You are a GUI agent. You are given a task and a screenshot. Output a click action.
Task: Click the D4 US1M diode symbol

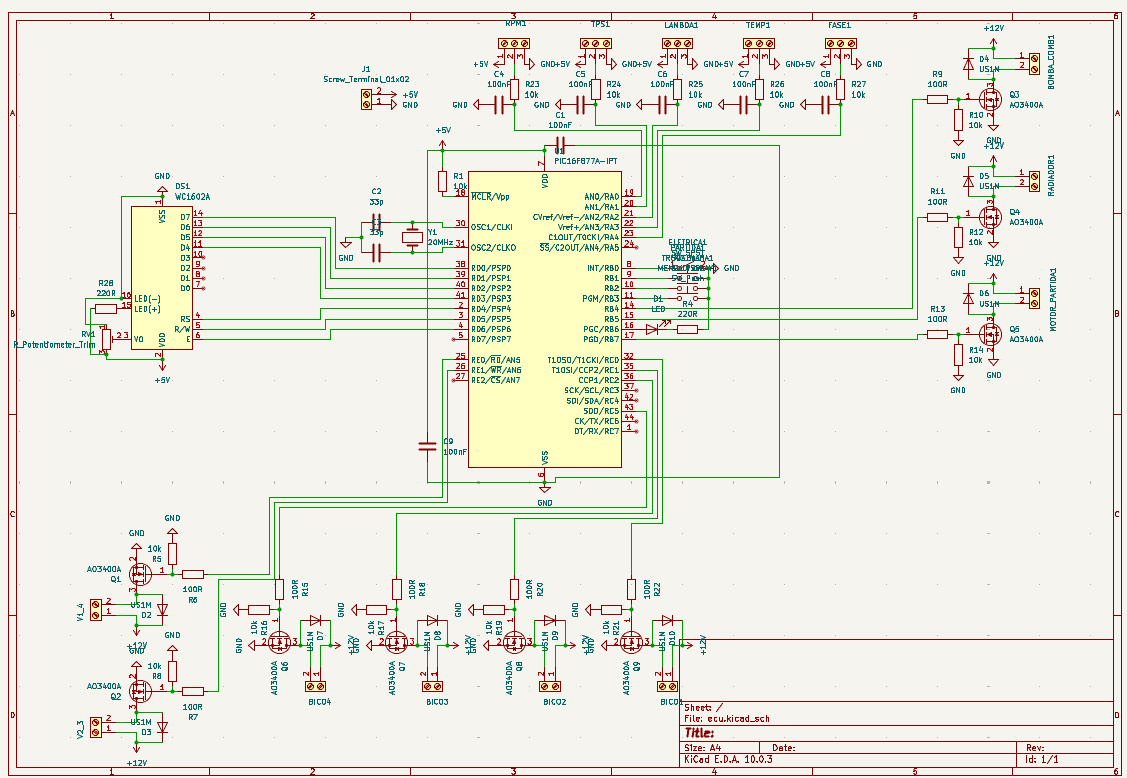[969, 63]
